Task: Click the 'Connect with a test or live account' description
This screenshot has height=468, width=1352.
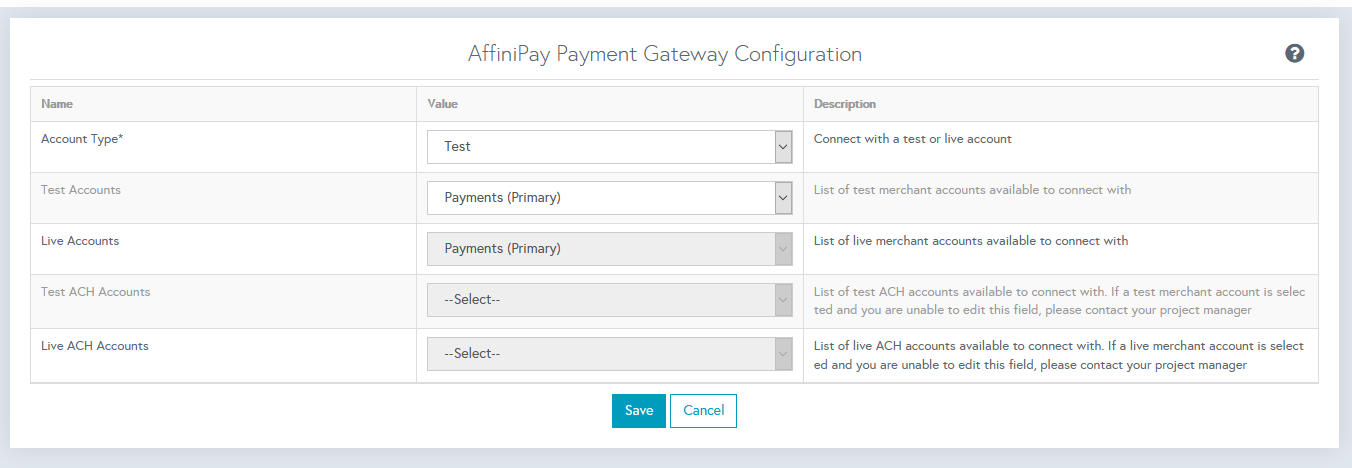Action: (913, 139)
